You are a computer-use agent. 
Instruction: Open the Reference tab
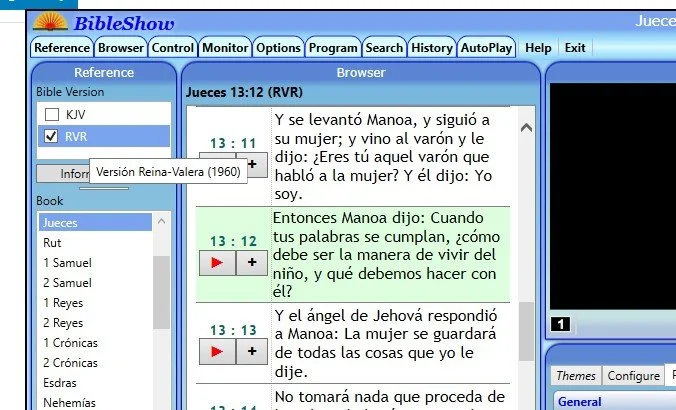(62, 48)
